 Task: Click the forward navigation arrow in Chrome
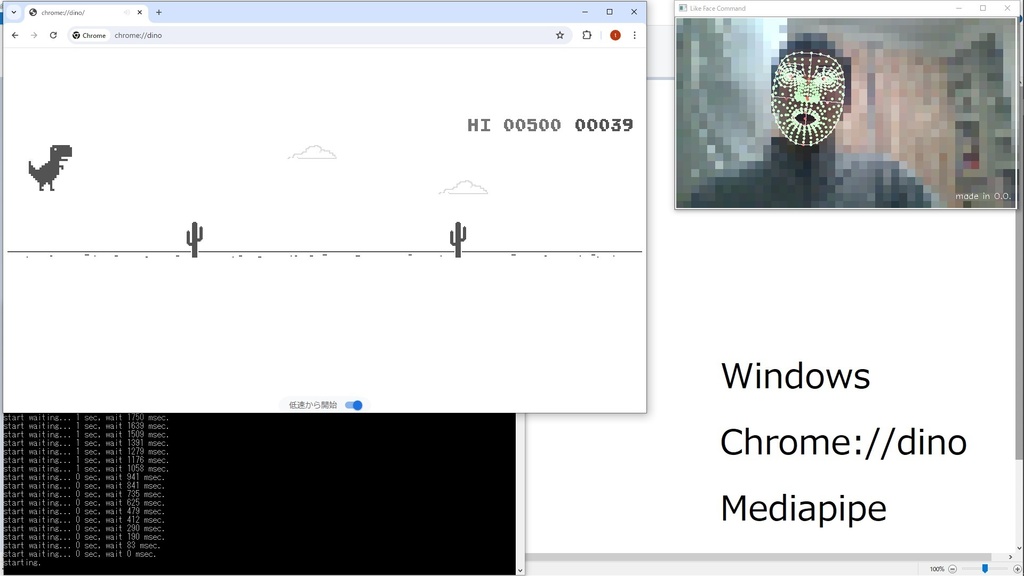[x=33, y=34]
